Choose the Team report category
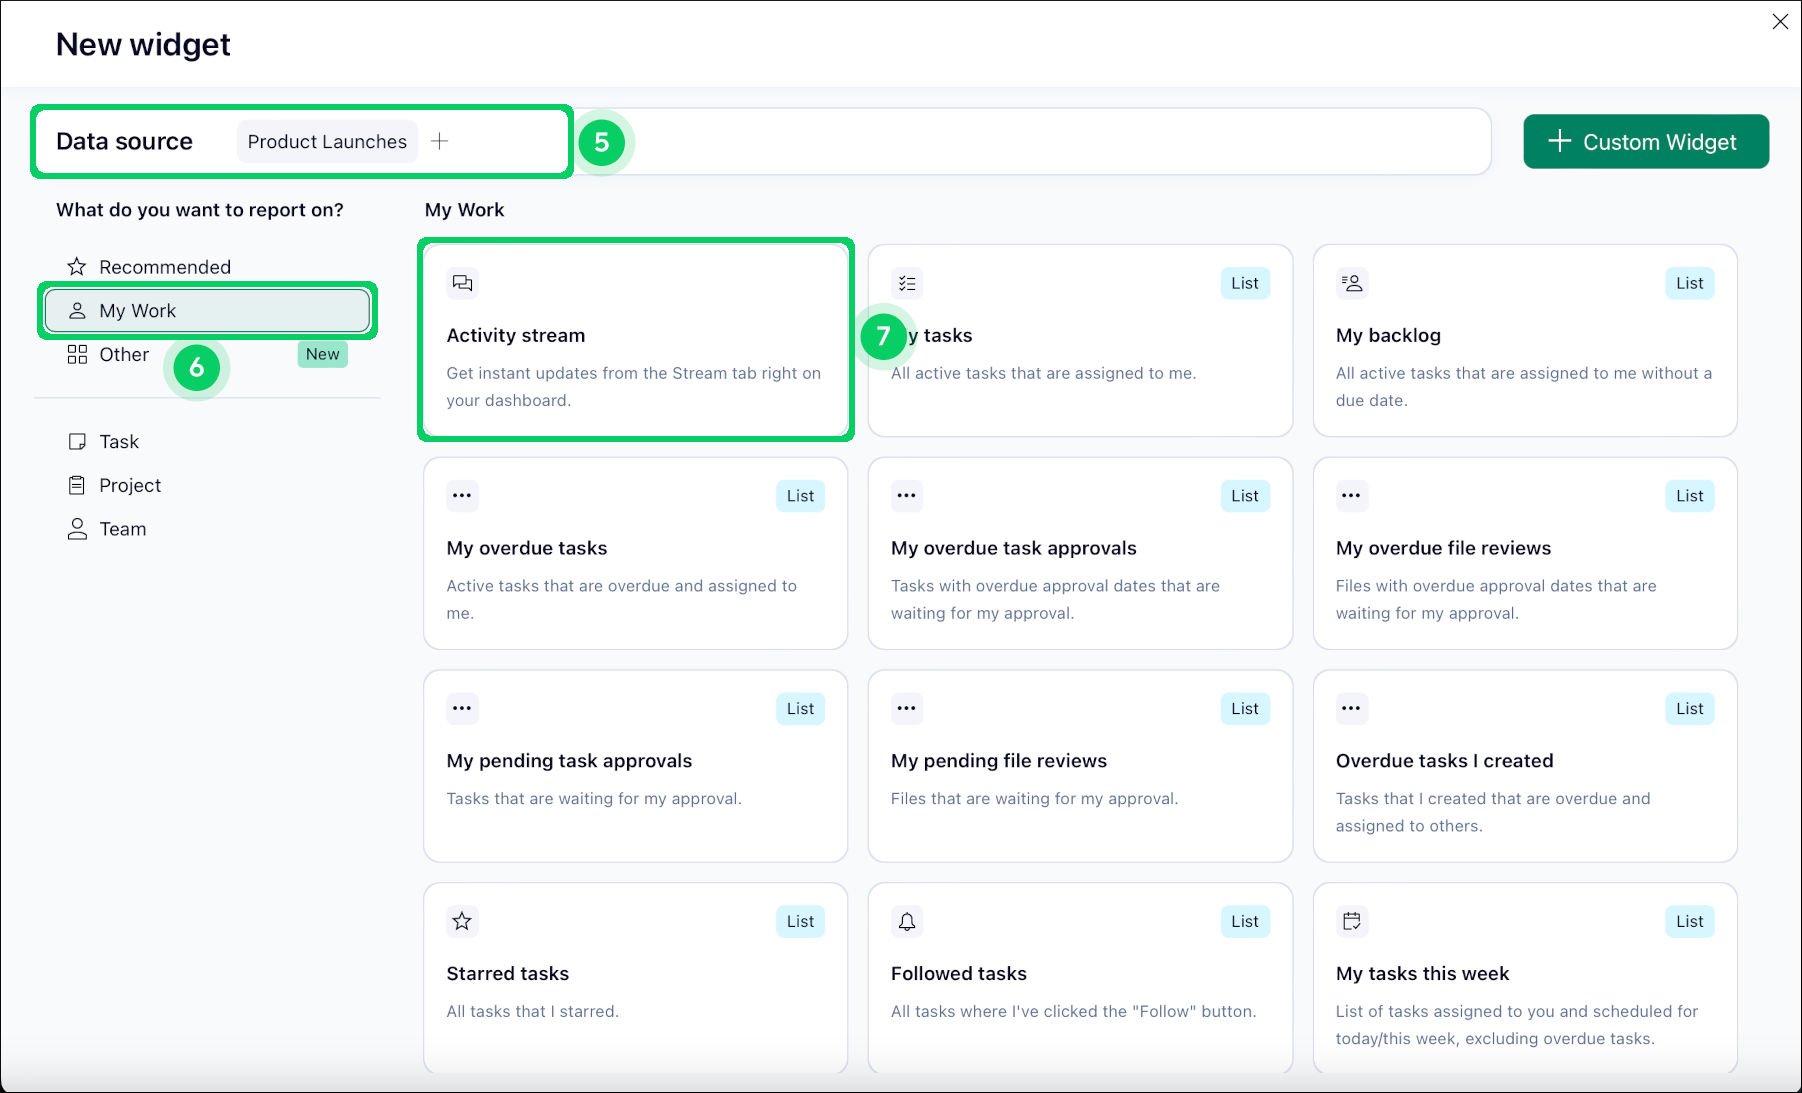 [122, 529]
